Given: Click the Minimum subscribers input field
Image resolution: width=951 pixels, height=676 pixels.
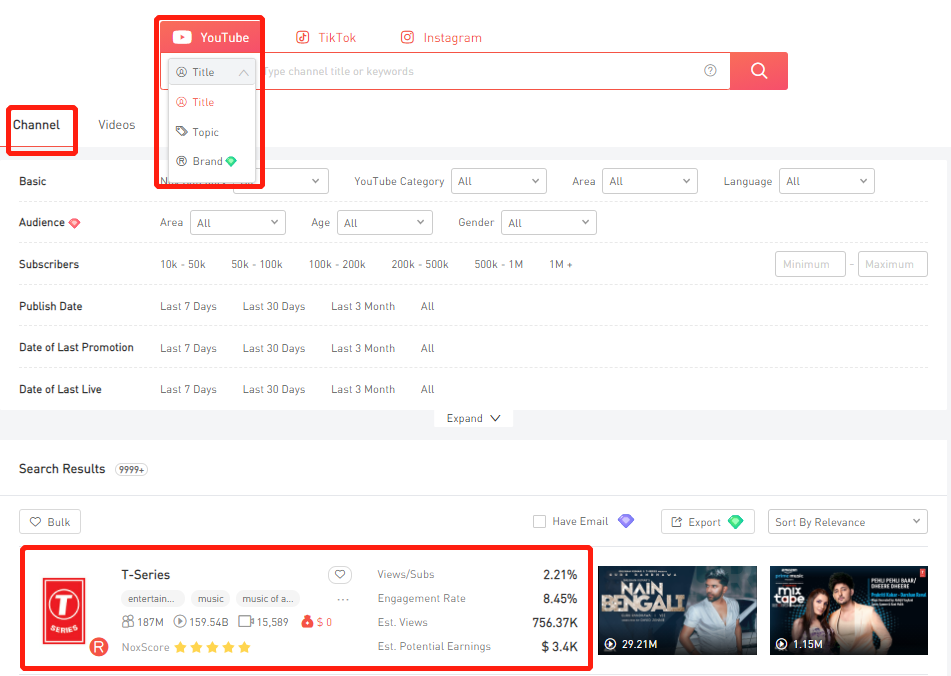Looking at the screenshot, I should 809,264.
